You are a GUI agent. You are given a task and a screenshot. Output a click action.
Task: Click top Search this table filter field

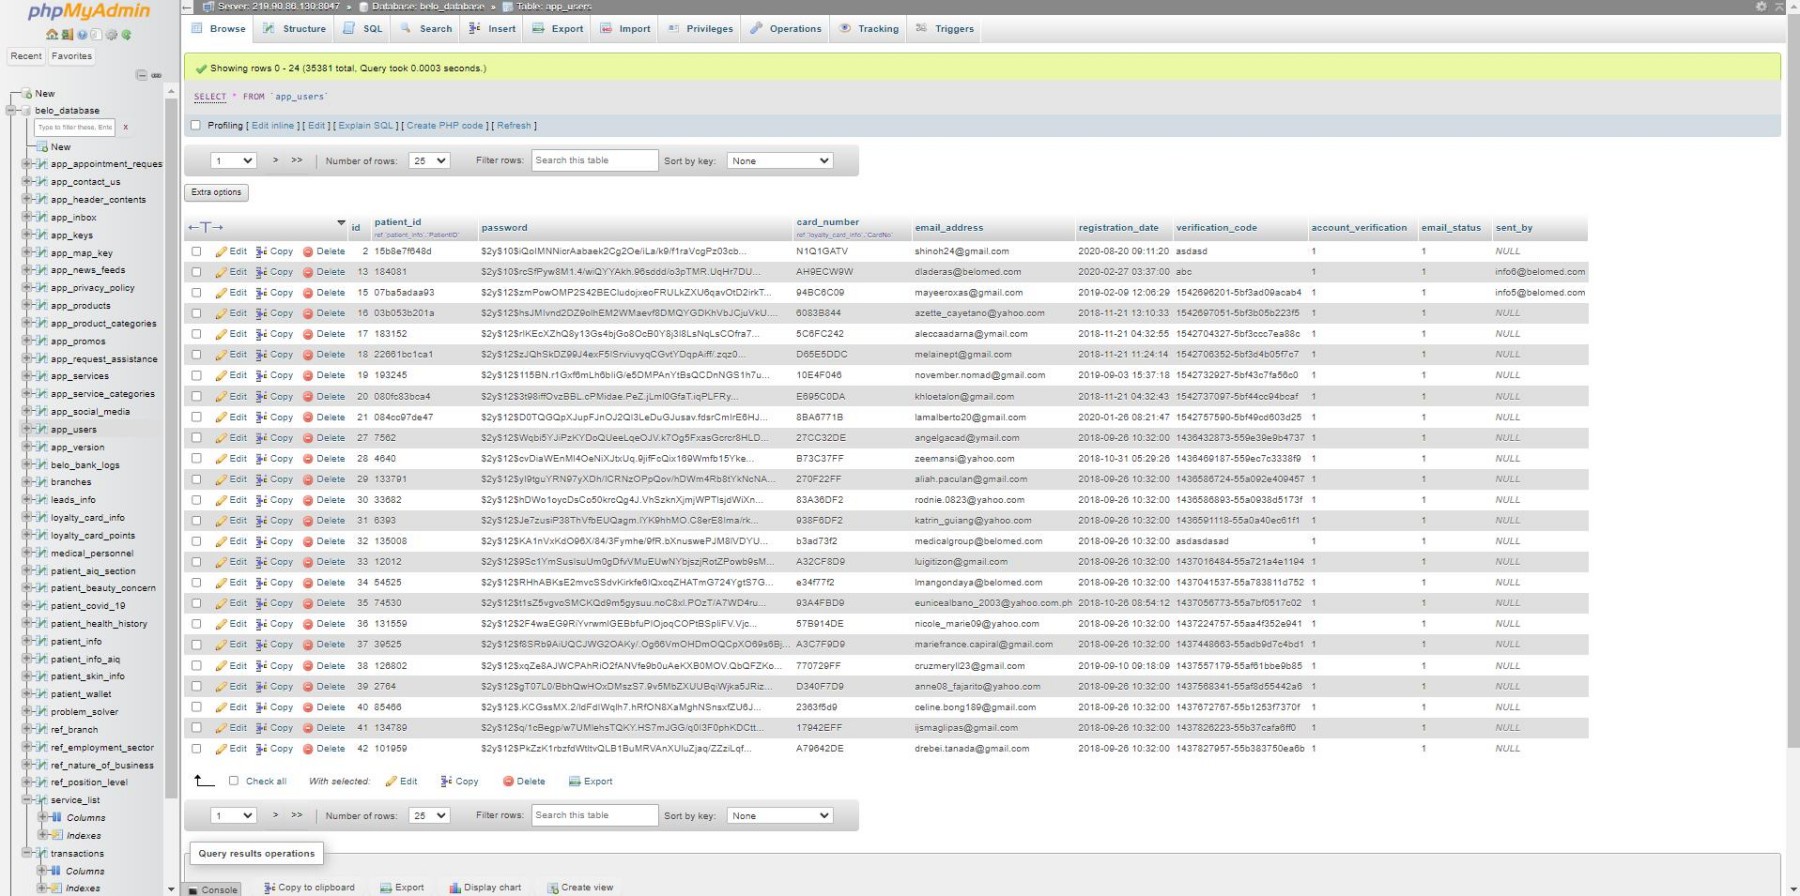594,161
